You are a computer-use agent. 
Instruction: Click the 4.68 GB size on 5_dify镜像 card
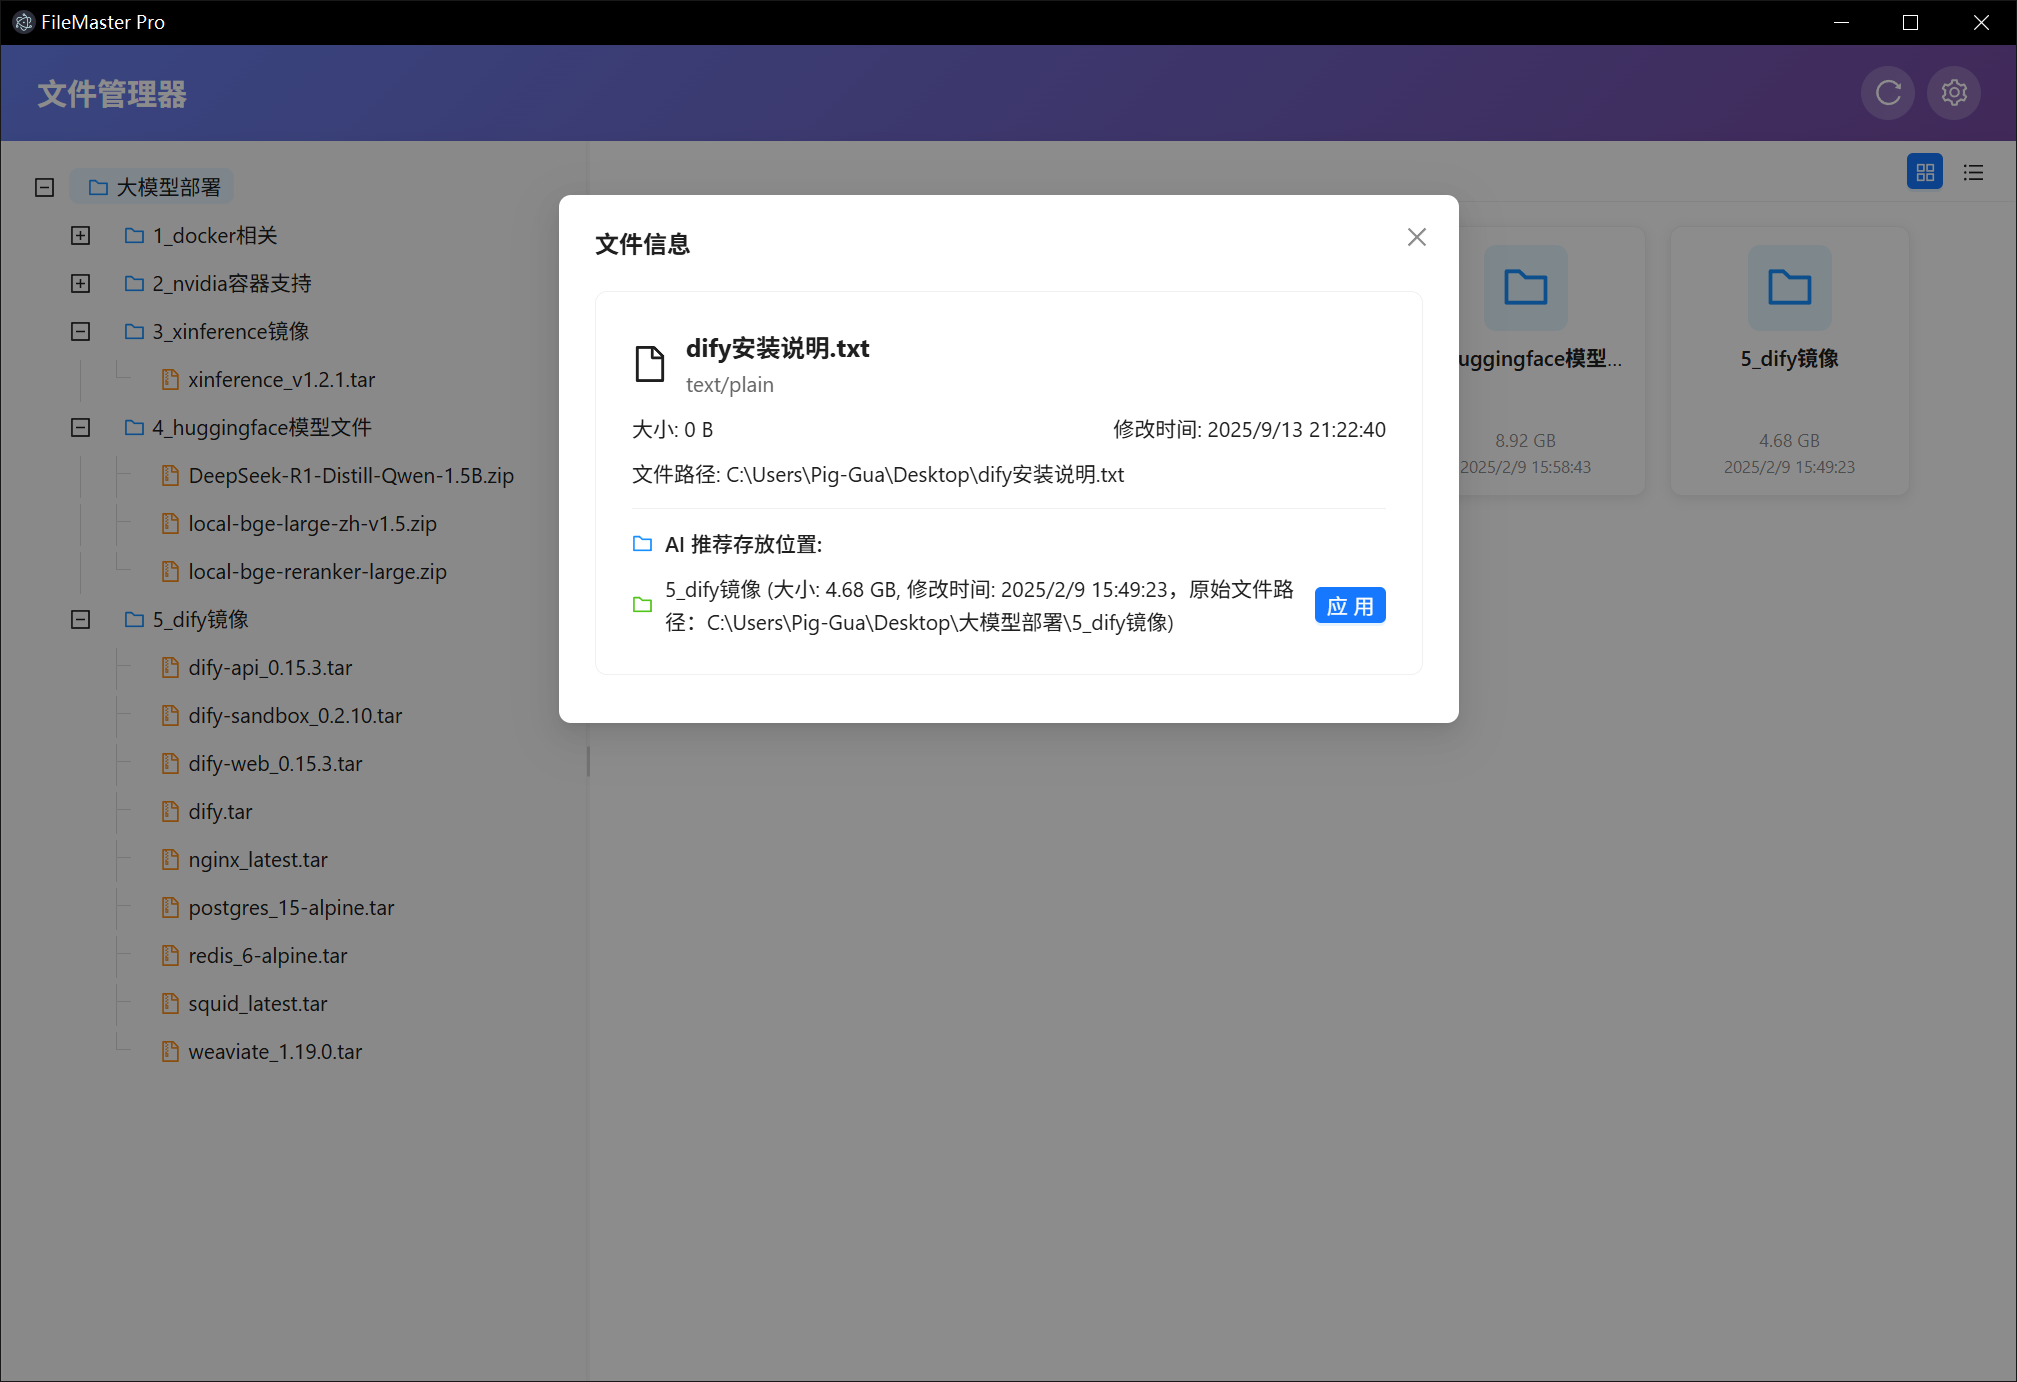tap(1789, 441)
